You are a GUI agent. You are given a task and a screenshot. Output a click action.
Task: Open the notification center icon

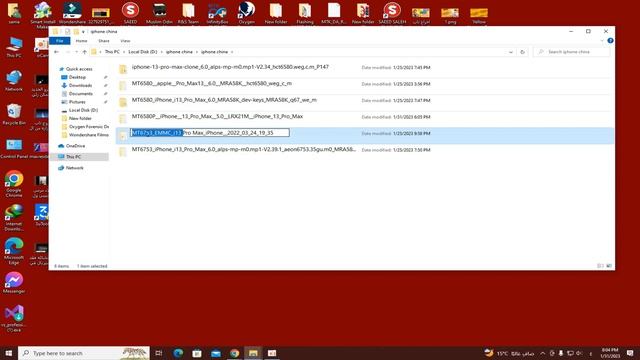point(630,353)
